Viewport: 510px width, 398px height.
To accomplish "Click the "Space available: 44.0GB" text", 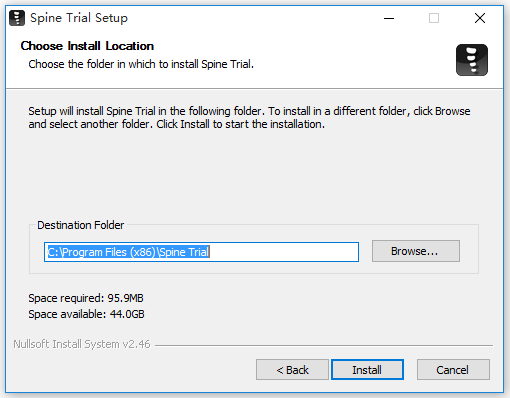I will tap(86, 314).
